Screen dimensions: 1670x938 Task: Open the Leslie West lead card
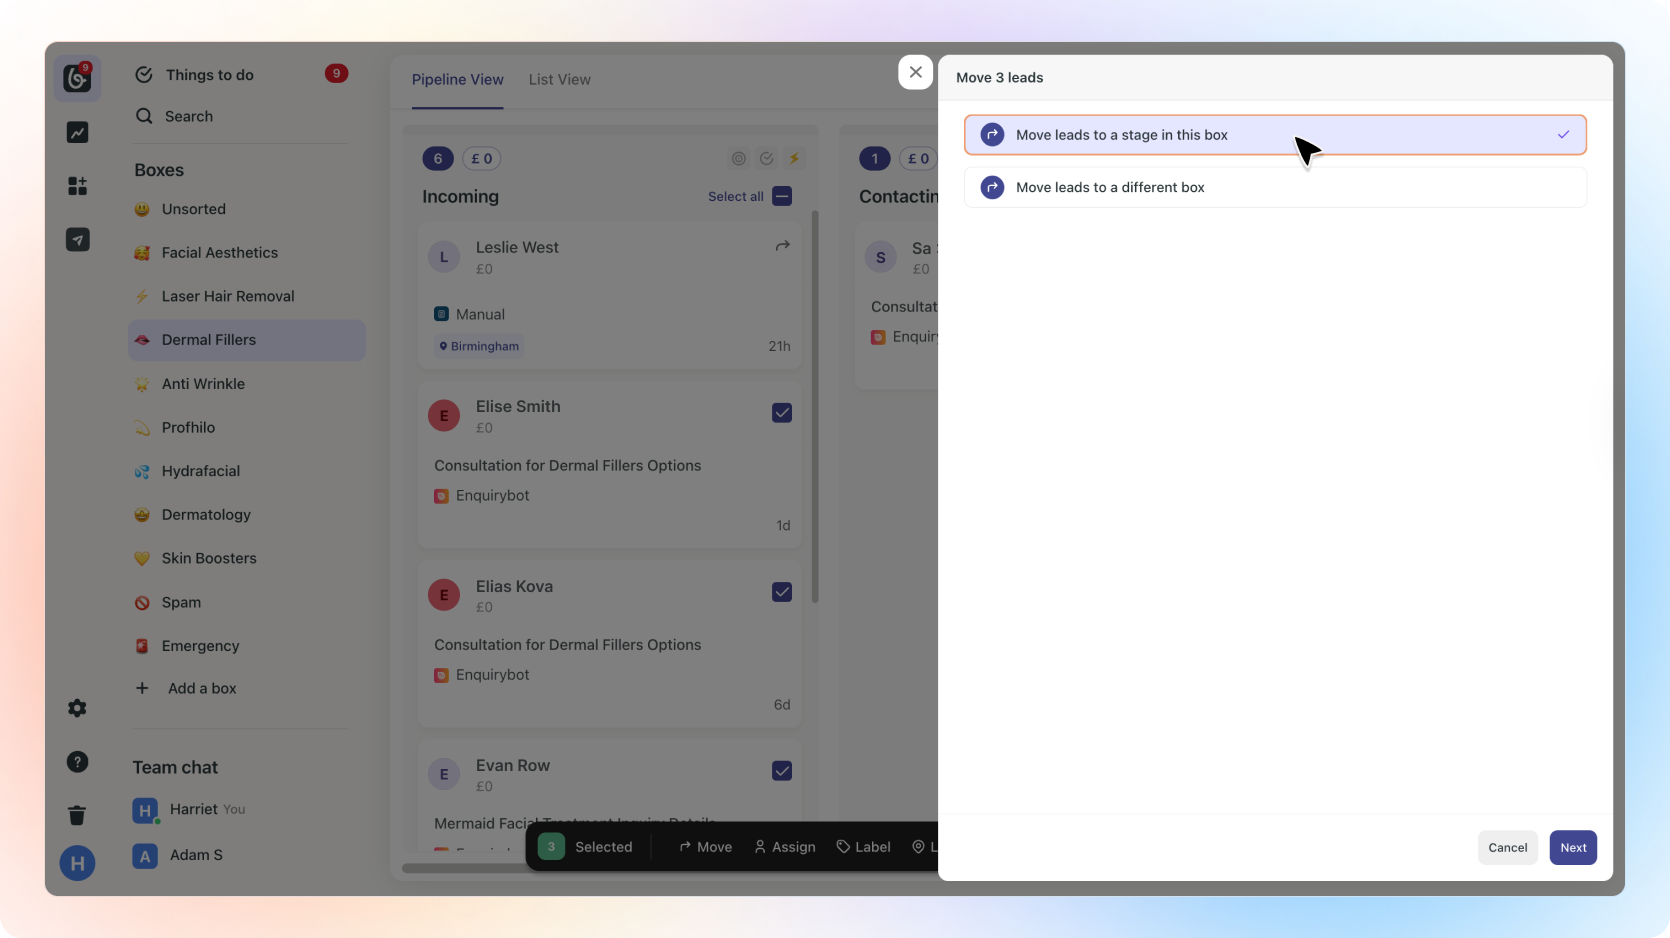tap(610, 296)
